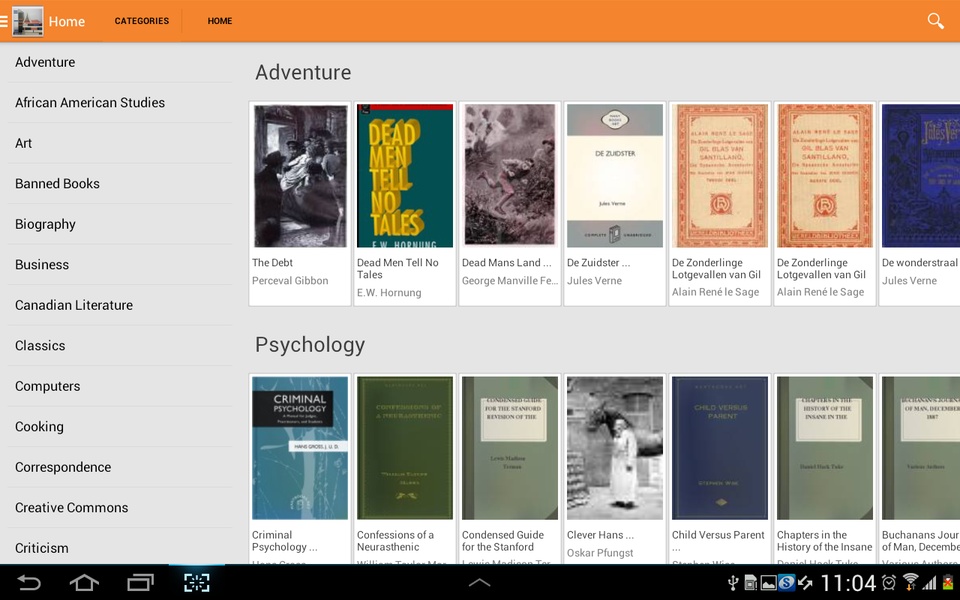The height and width of the screenshot is (600, 960).
Task: Switch to the CATEGORIES tab
Action: 141,21
